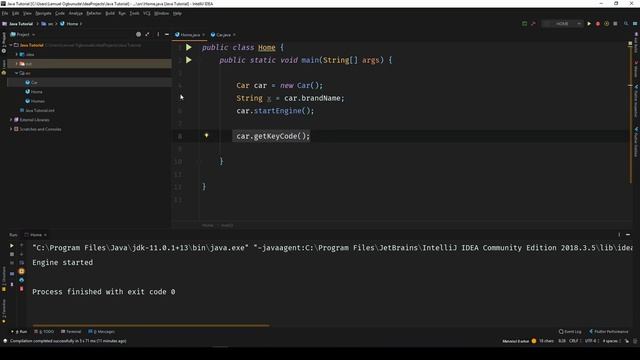Image resolution: width=640 pixels, height=360 pixels.
Task: Hide the Run tool window with minus icon
Action: 628,235
